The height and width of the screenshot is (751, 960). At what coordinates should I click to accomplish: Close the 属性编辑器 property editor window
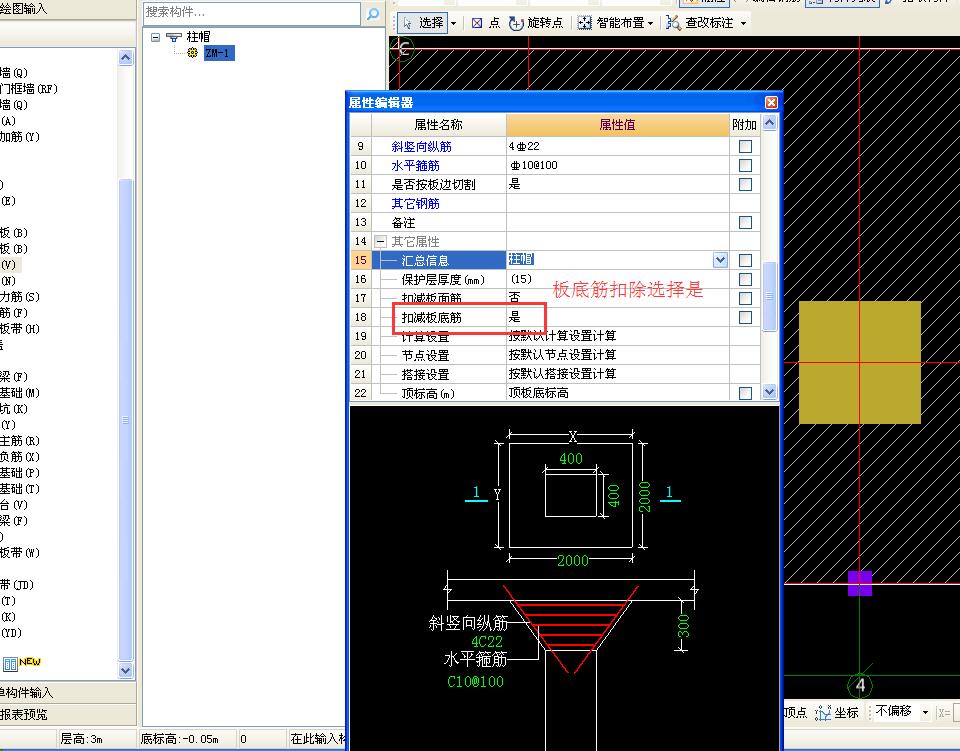coord(771,102)
